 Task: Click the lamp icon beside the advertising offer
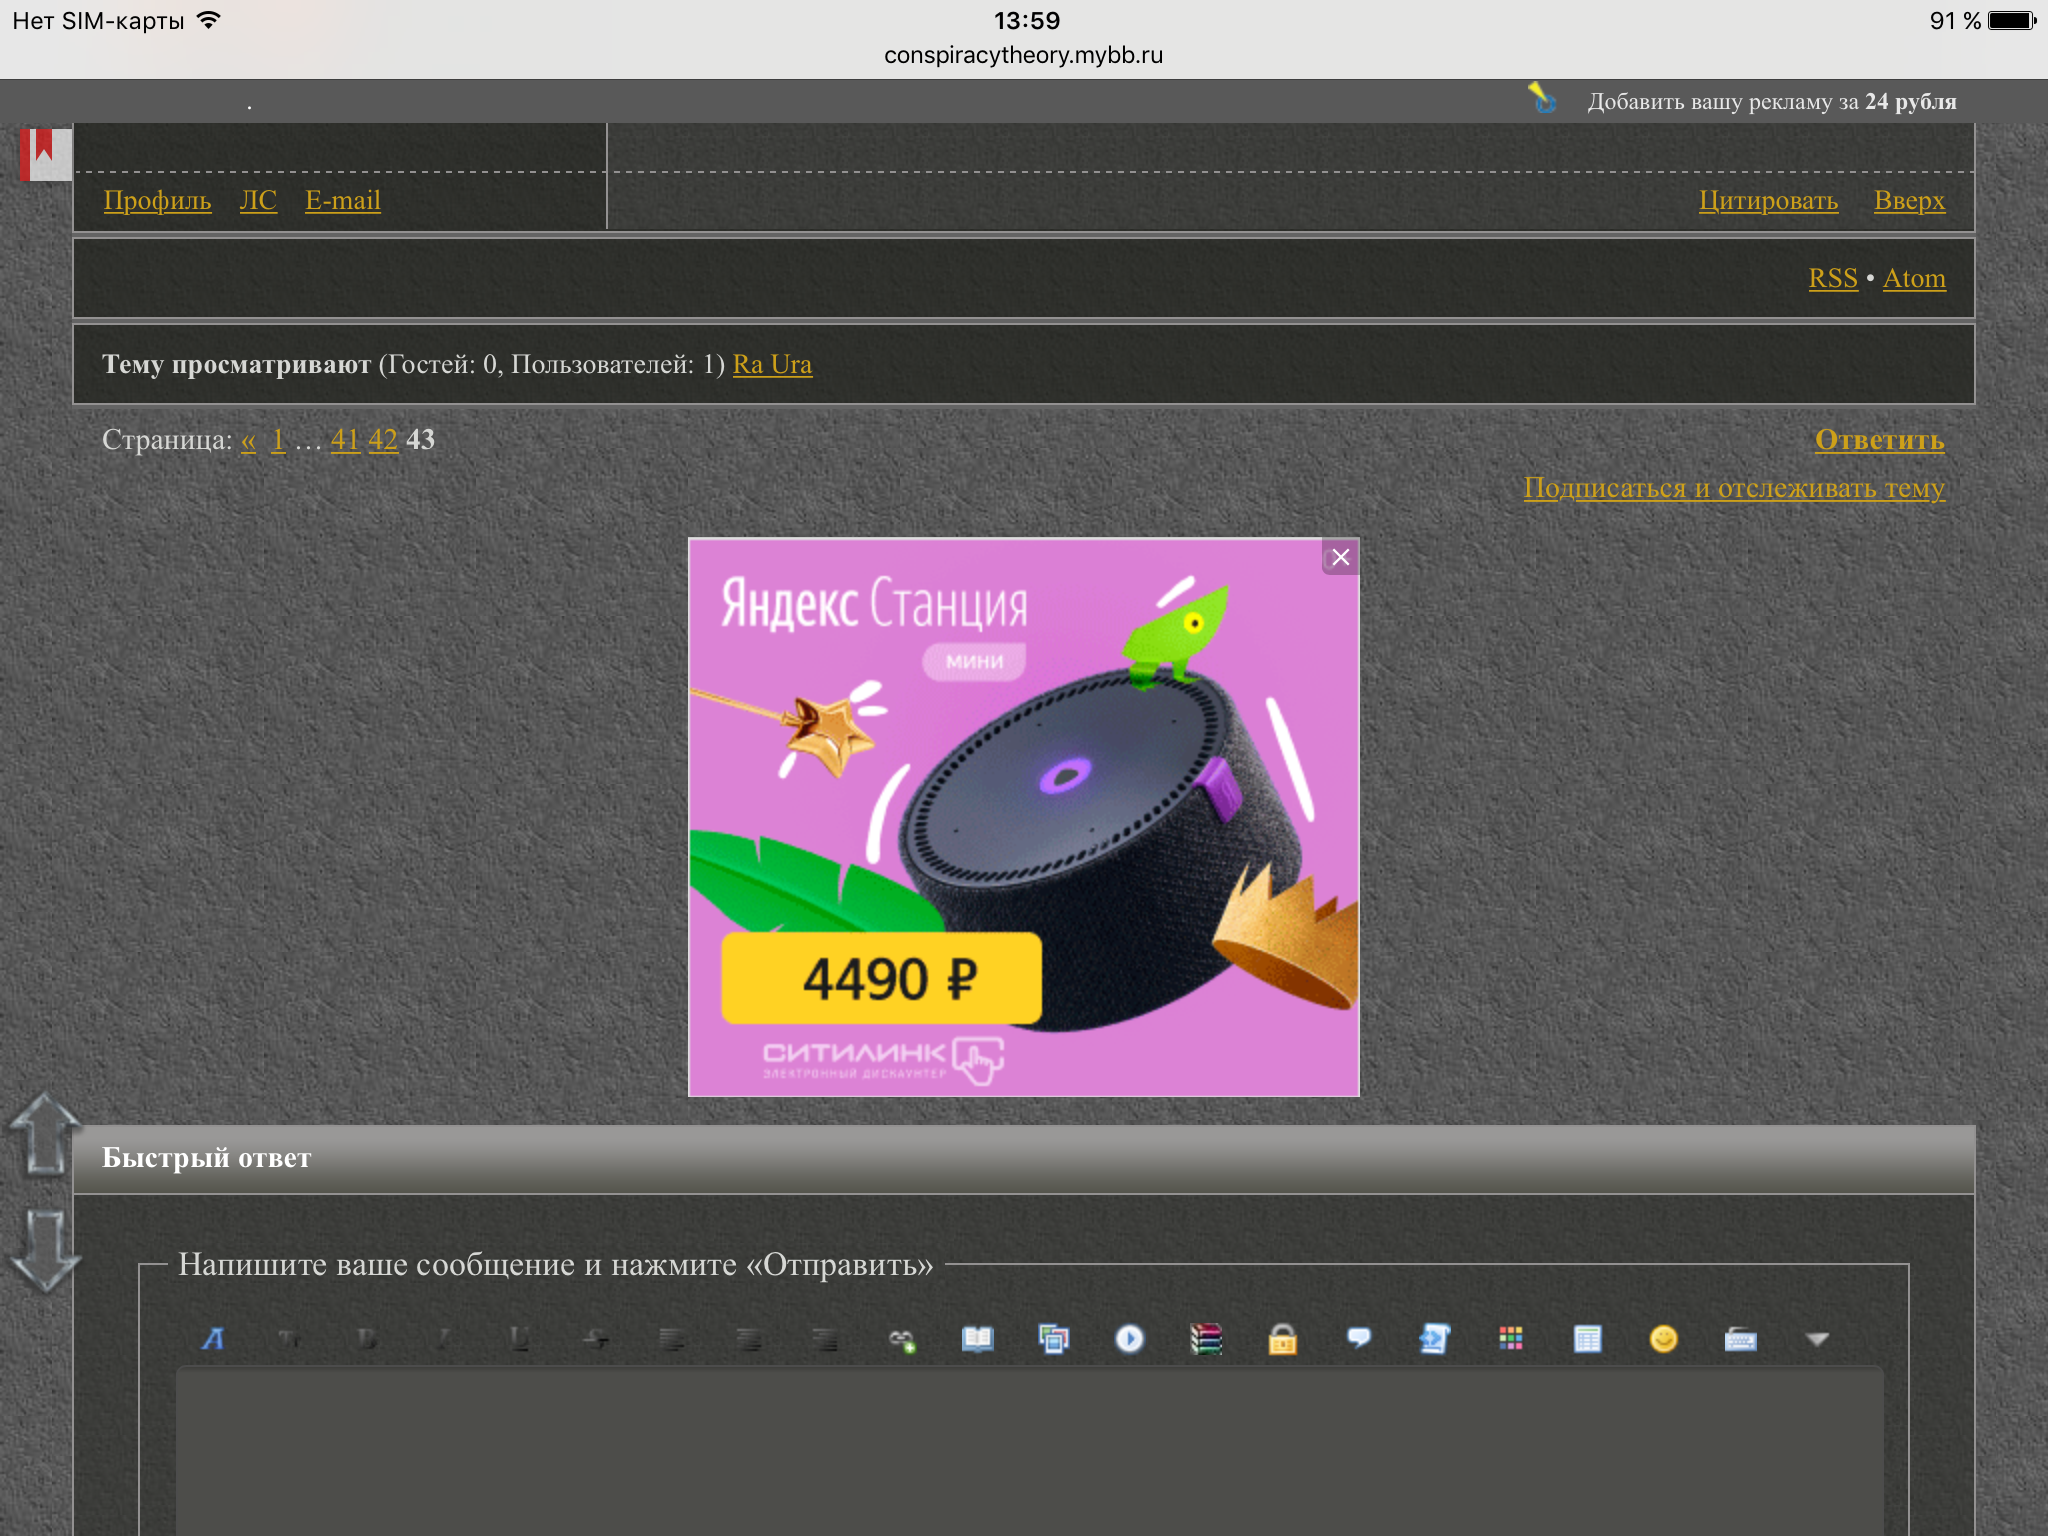point(1543,99)
